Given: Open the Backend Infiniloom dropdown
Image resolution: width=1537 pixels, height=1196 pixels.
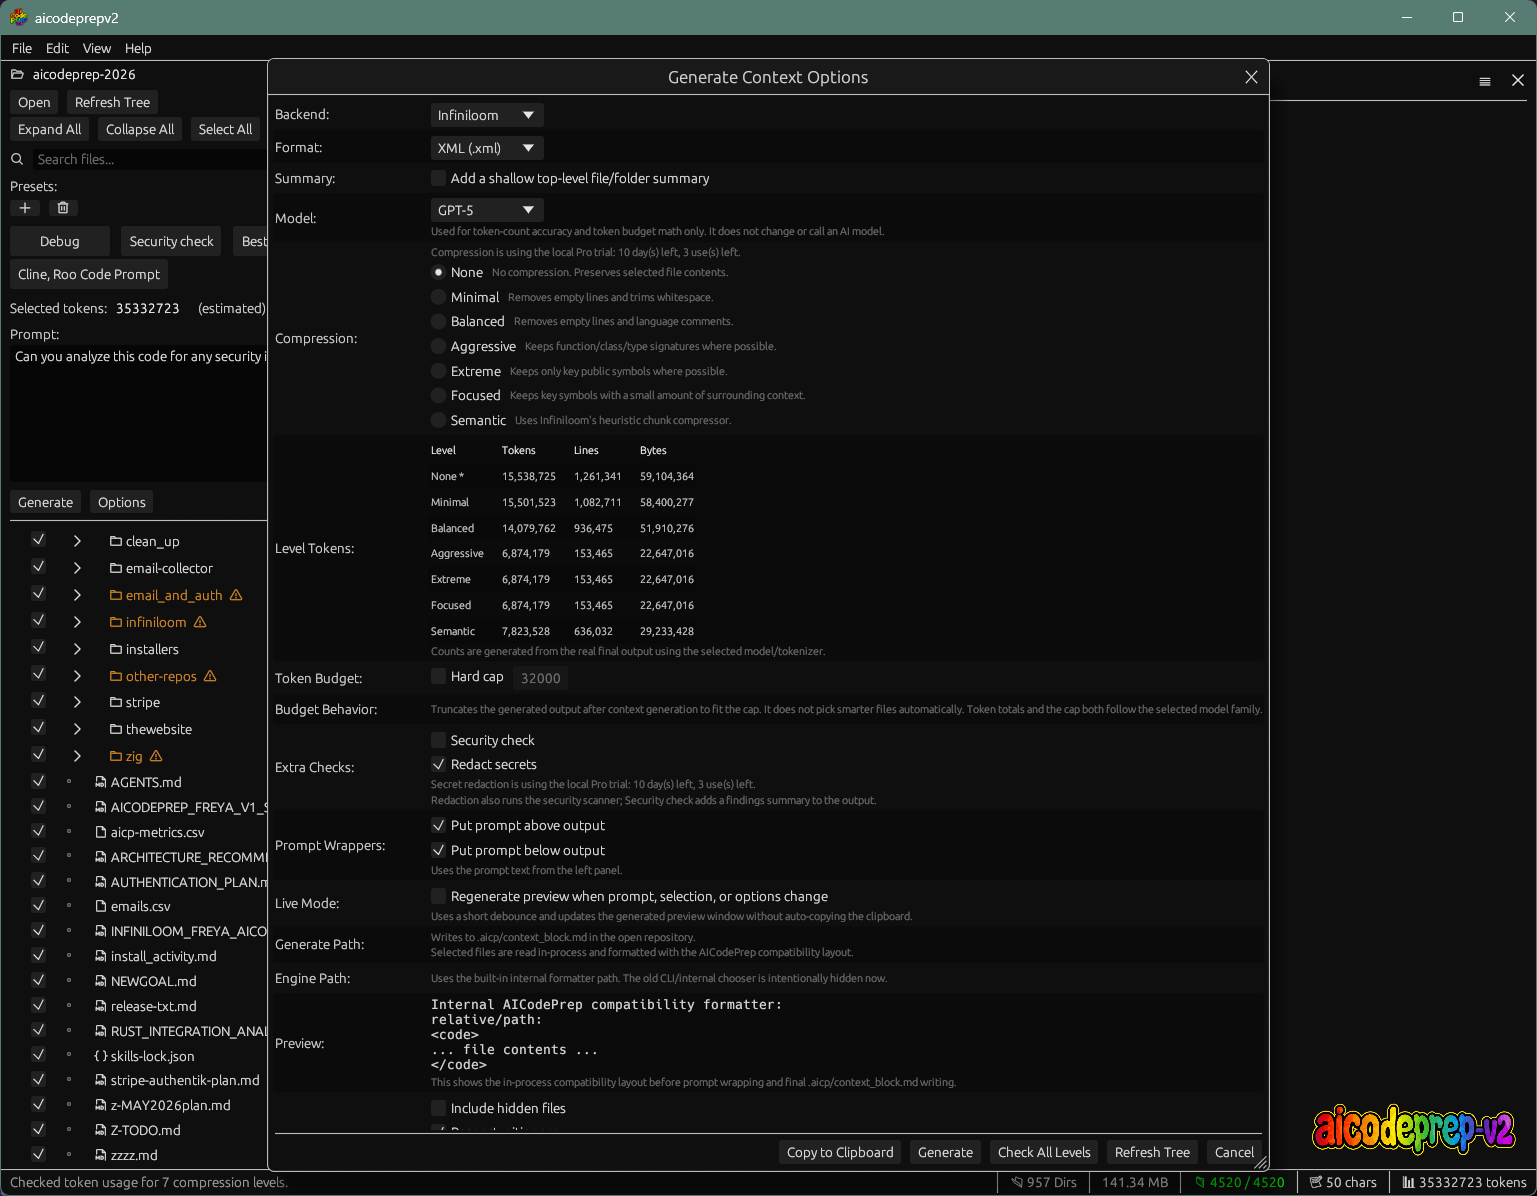Looking at the screenshot, I should point(487,115).
